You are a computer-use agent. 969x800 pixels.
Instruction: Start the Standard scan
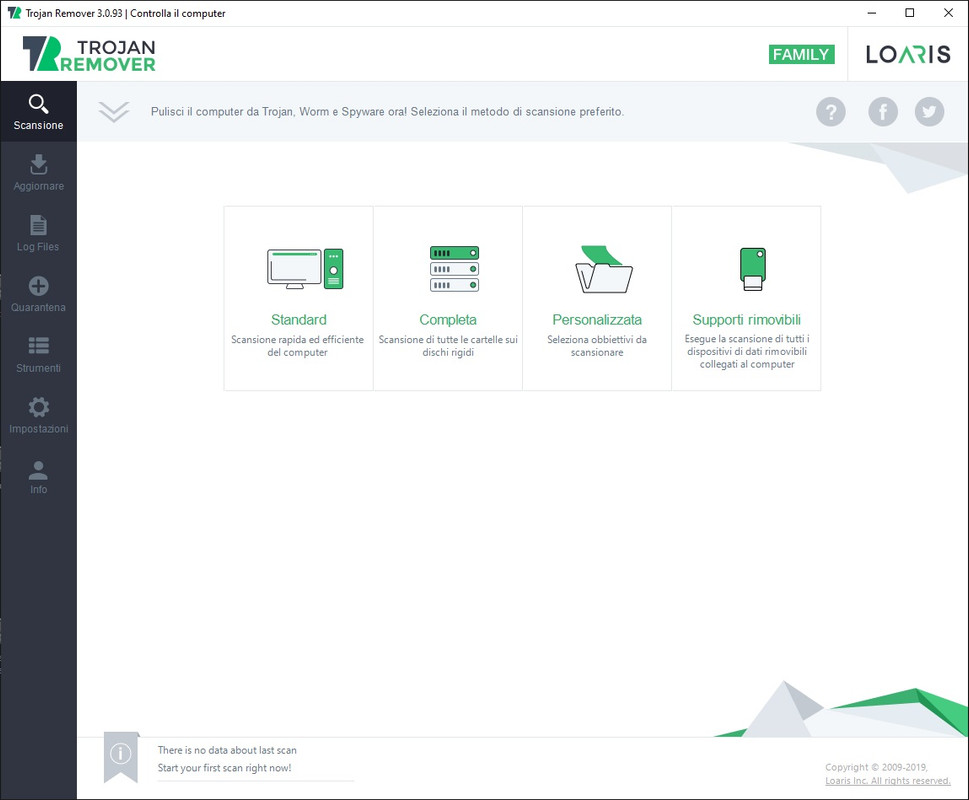298,298
